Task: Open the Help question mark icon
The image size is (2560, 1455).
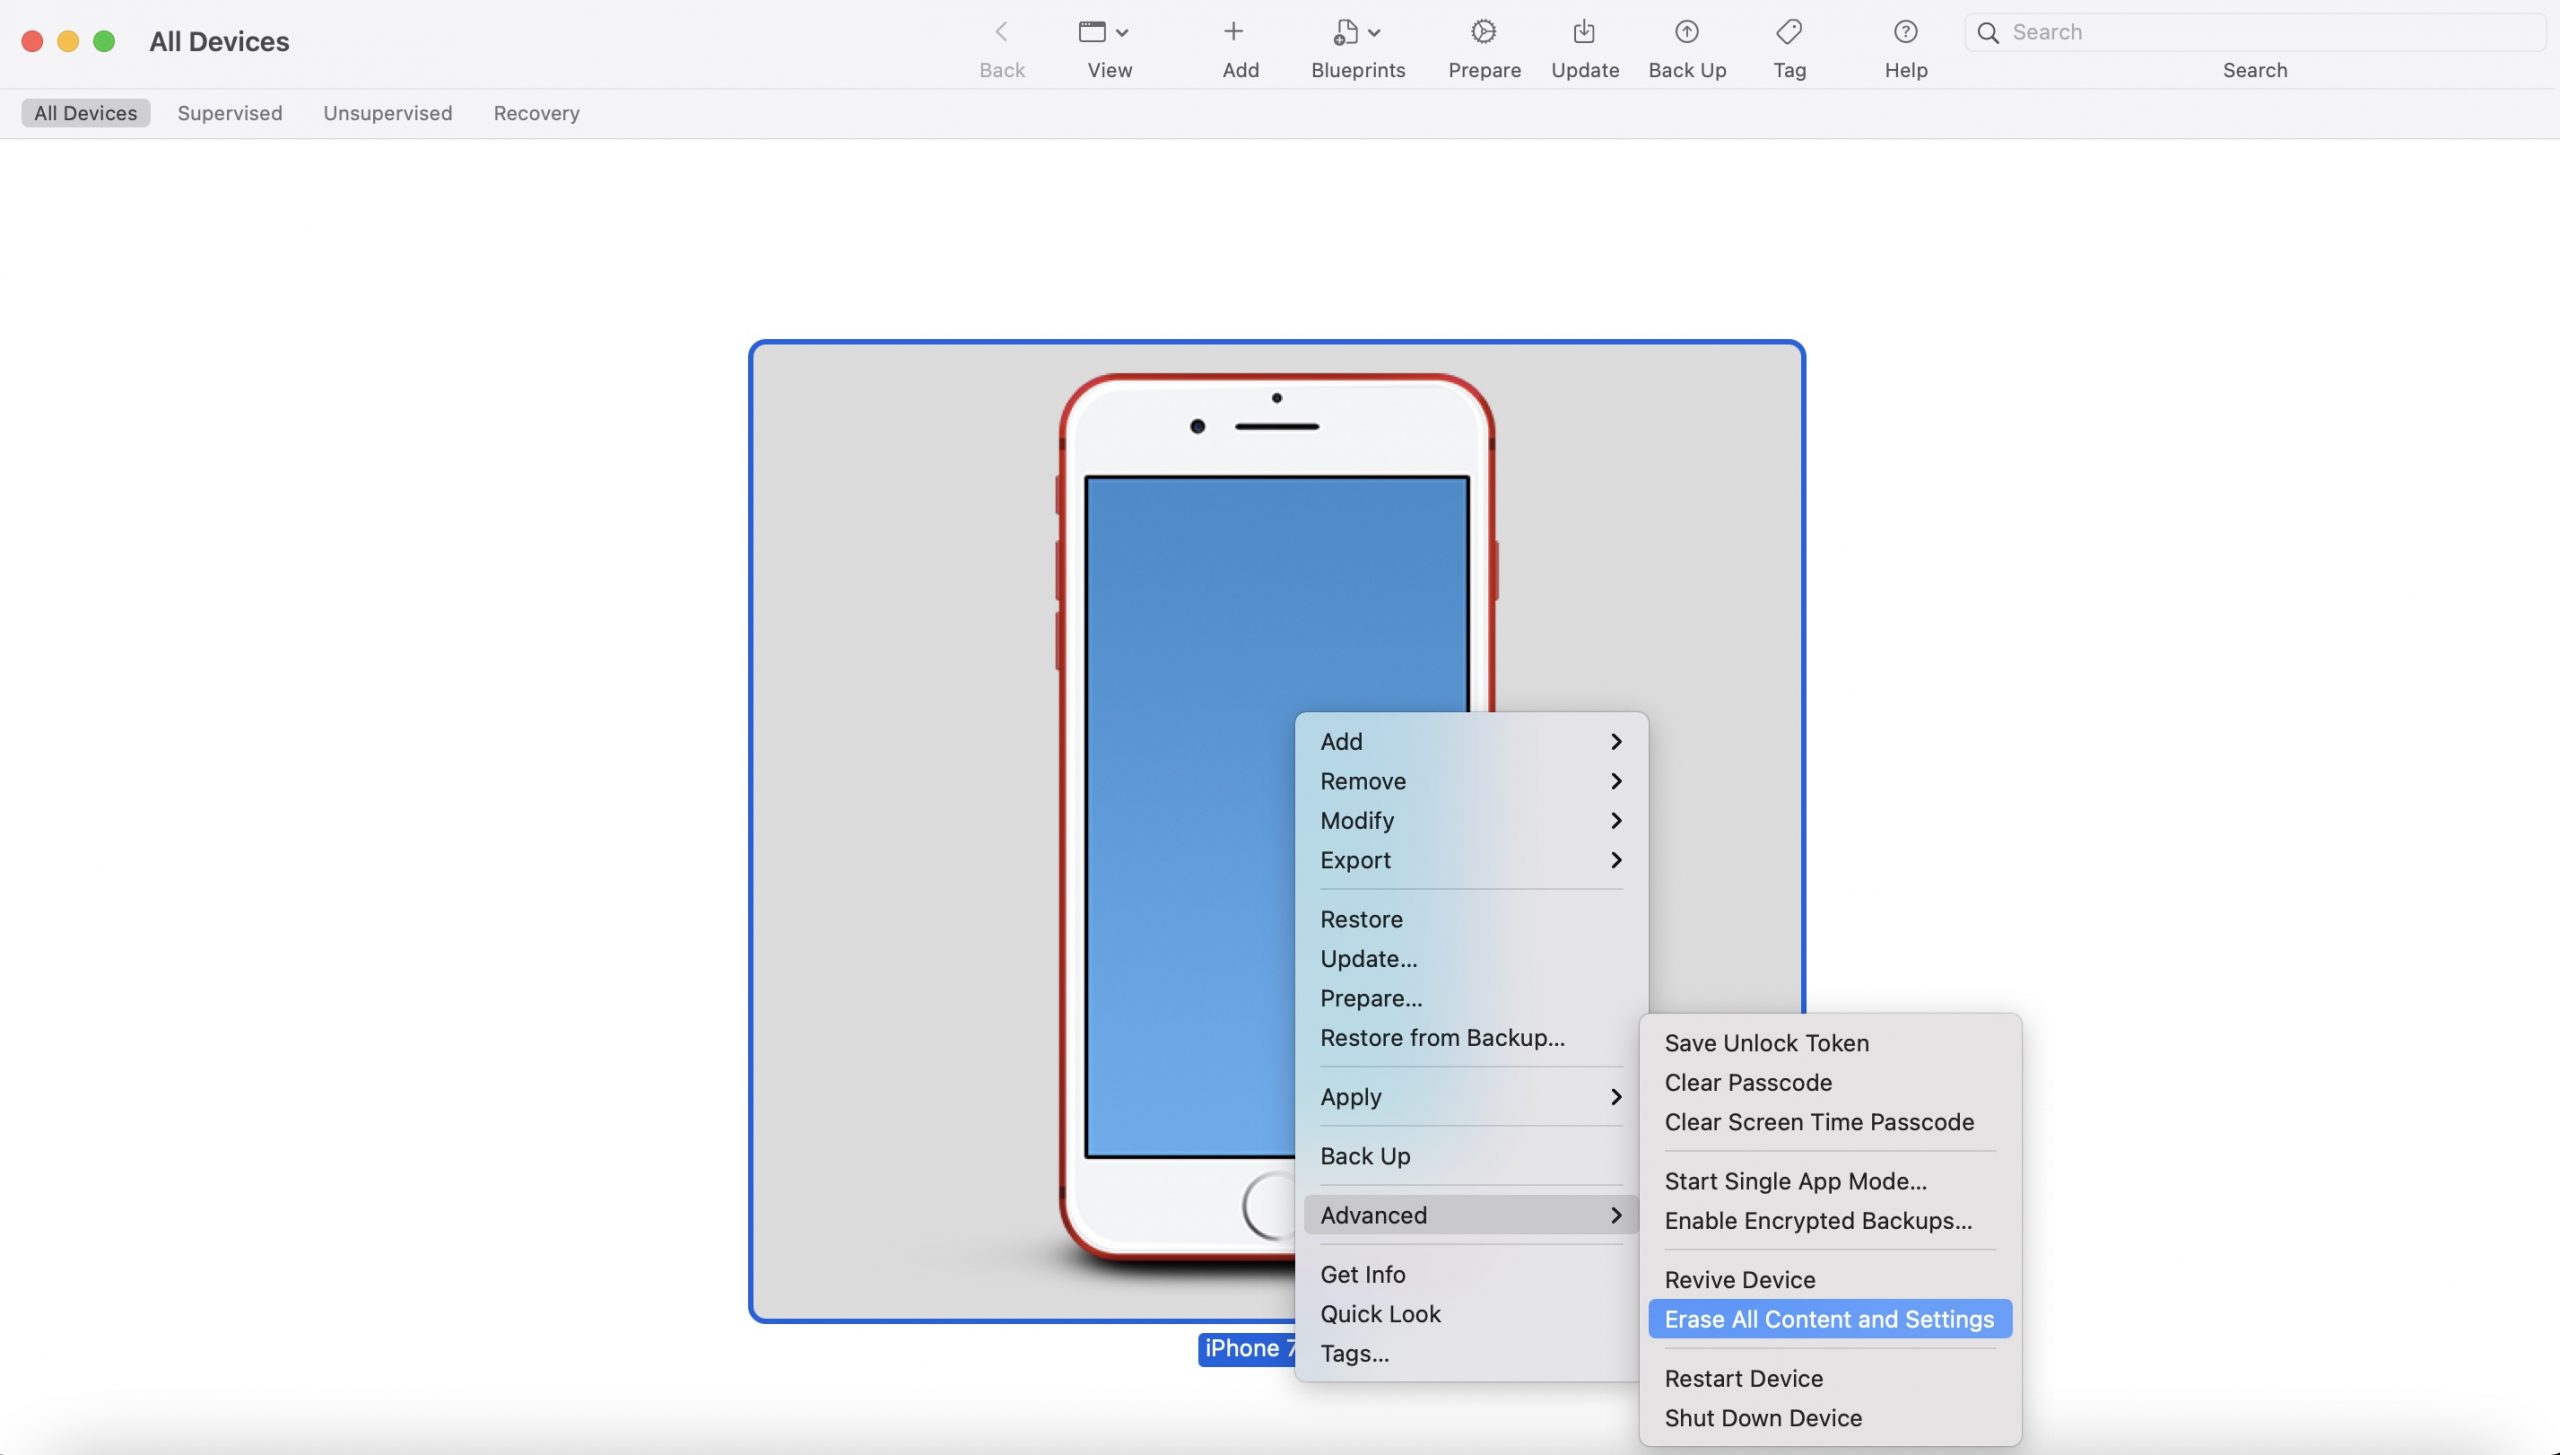Action: 1906,32
